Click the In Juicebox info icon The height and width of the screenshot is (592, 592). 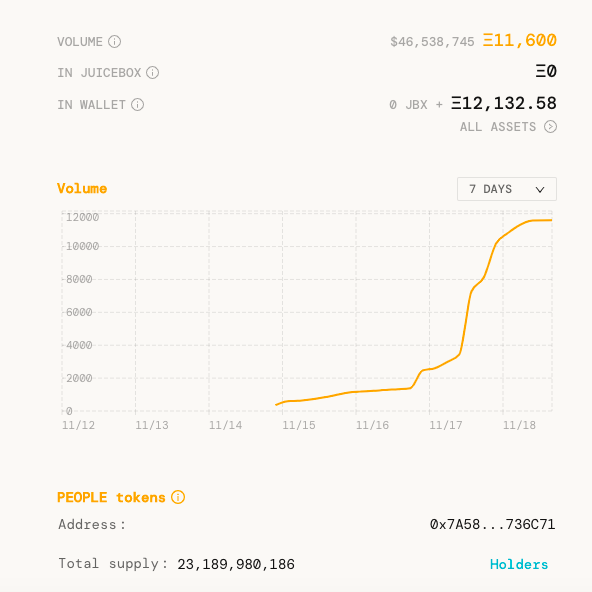tap(153, 72)
